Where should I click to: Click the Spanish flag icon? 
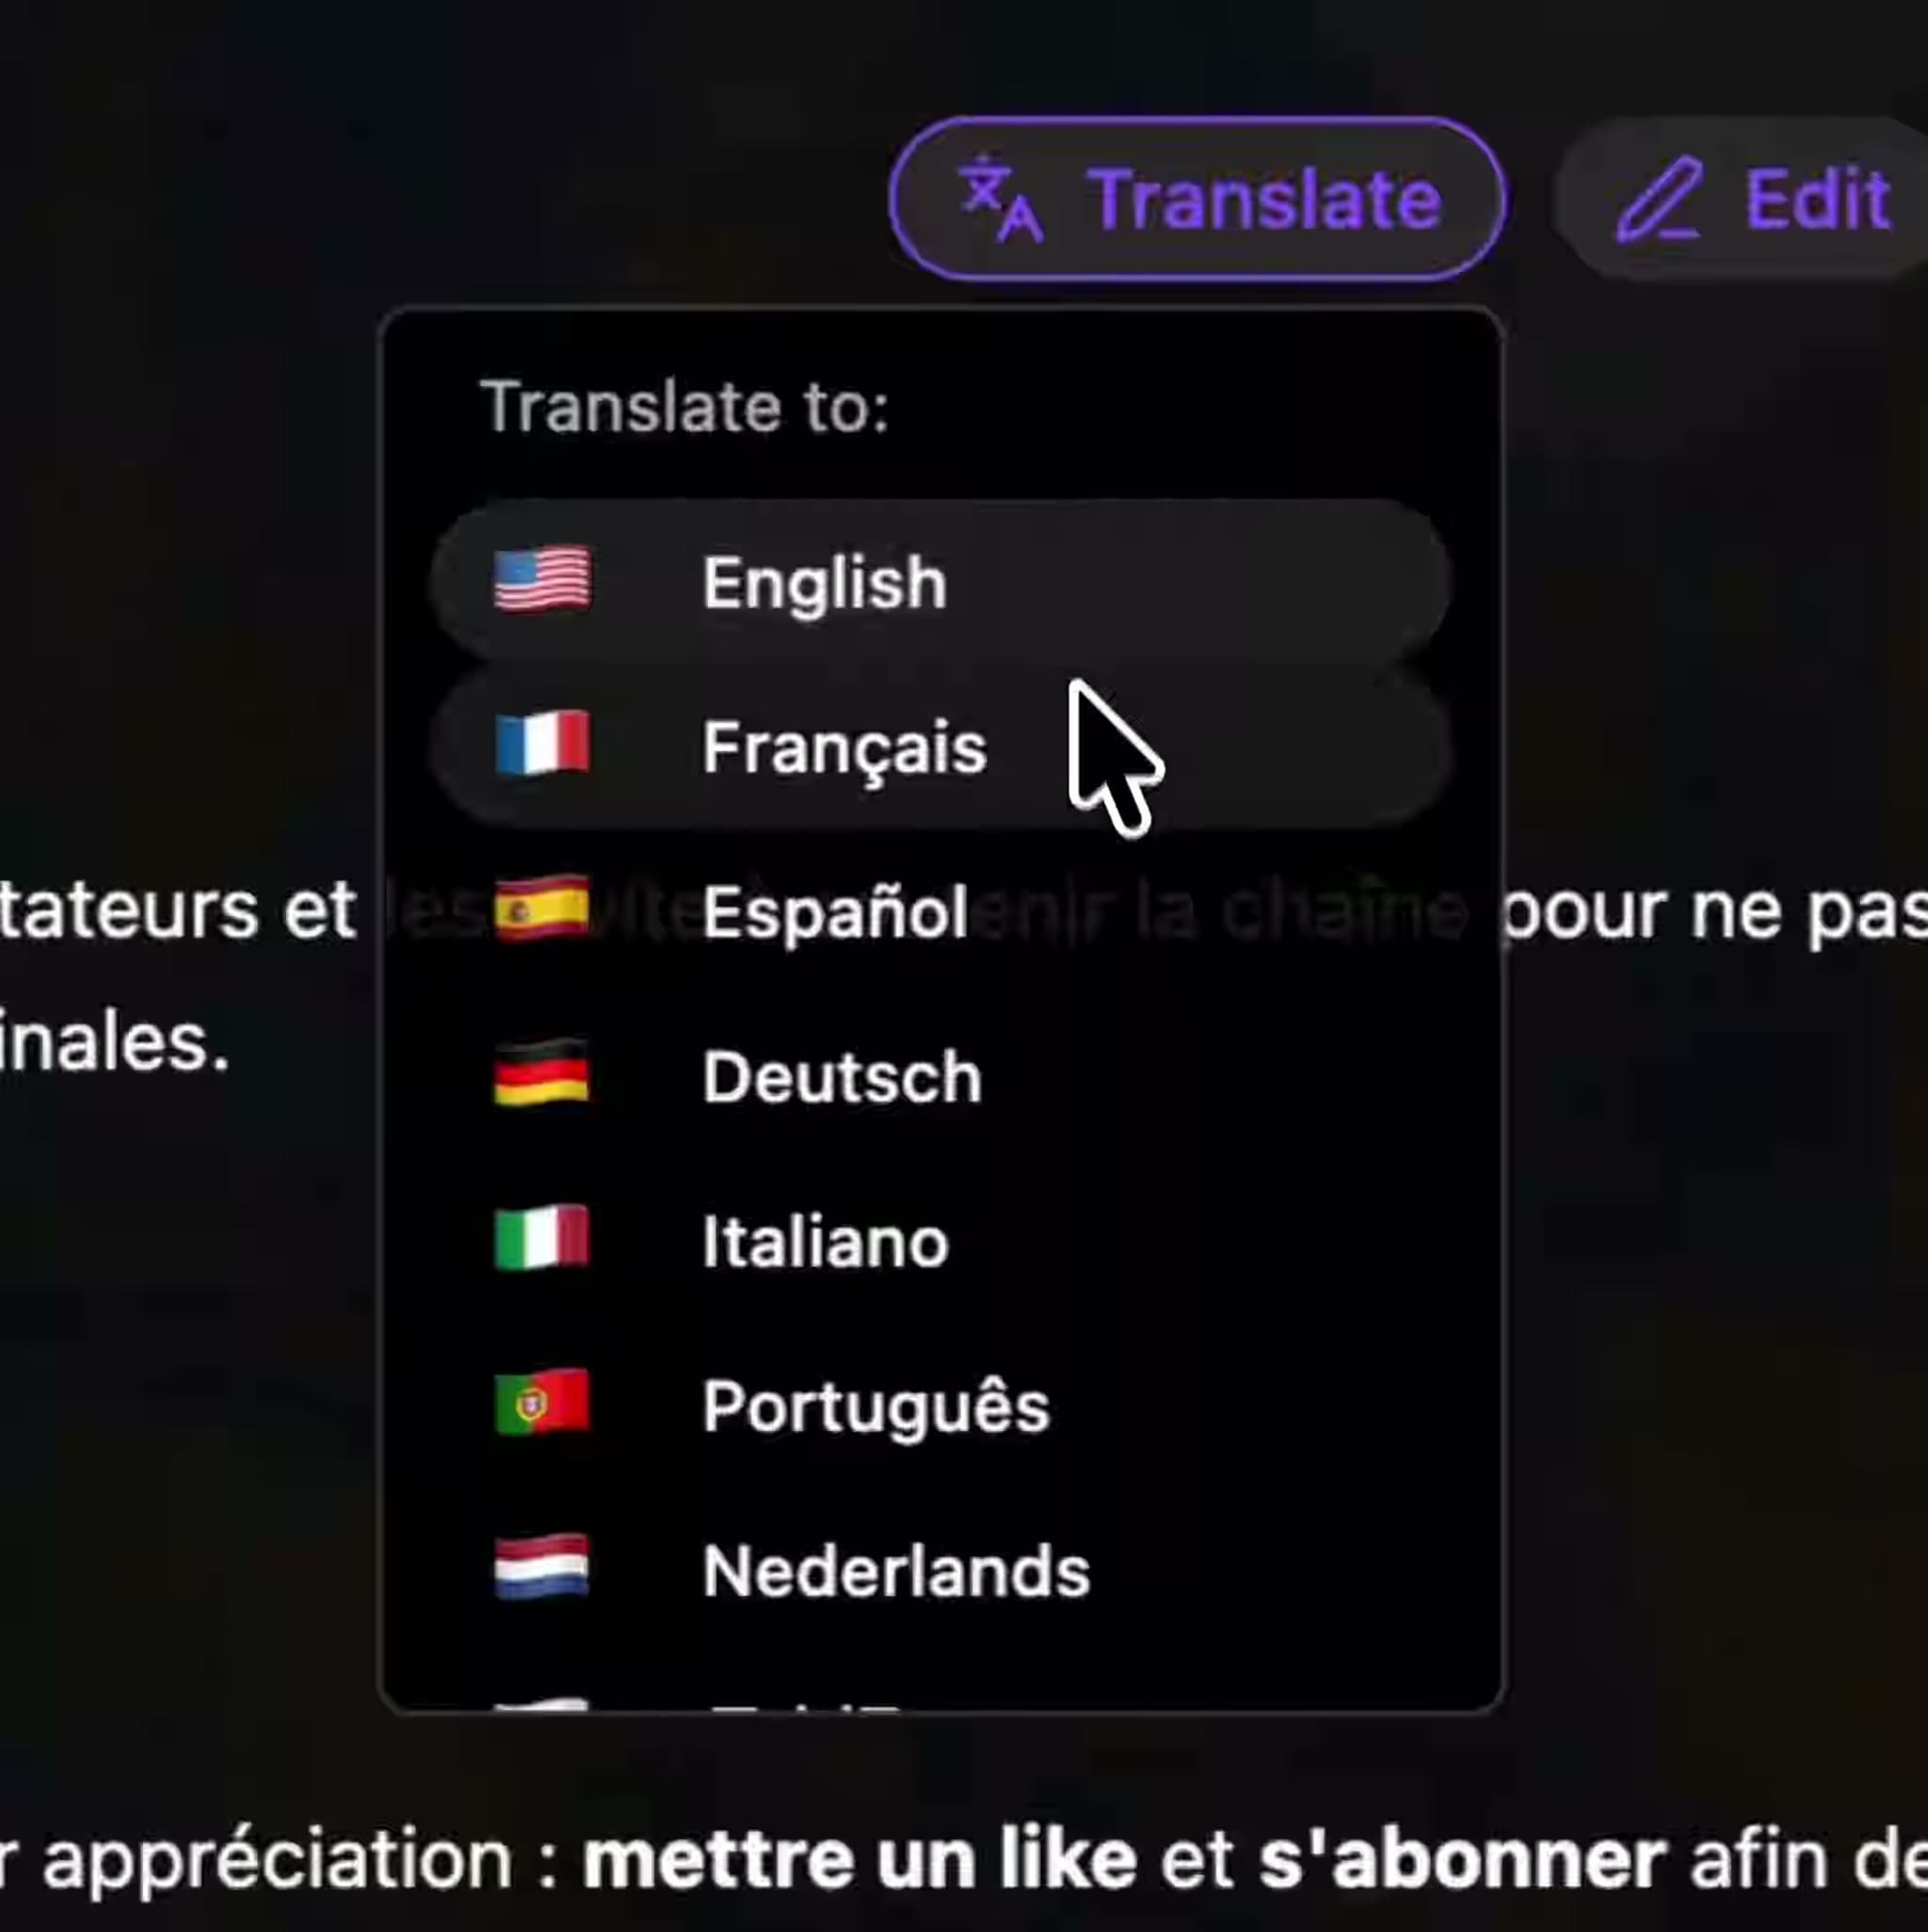[x=542, y=909]
